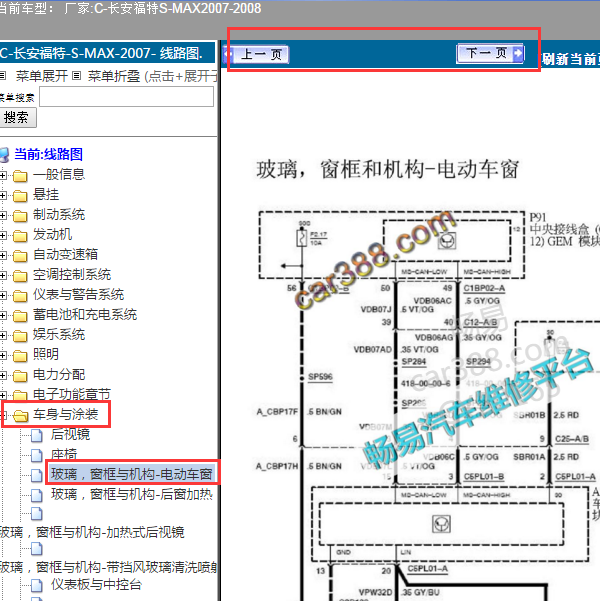Image resolution: width=600 pixels, height=601 pixels.
Task: Select the 发动机 folder label
Action: [x=52, y=235]
